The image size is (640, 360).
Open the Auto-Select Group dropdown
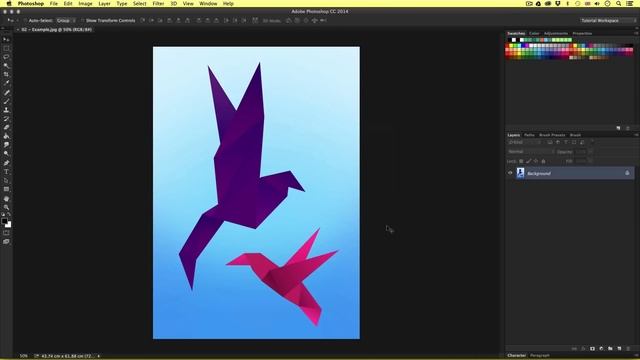(x=66, y=20)
